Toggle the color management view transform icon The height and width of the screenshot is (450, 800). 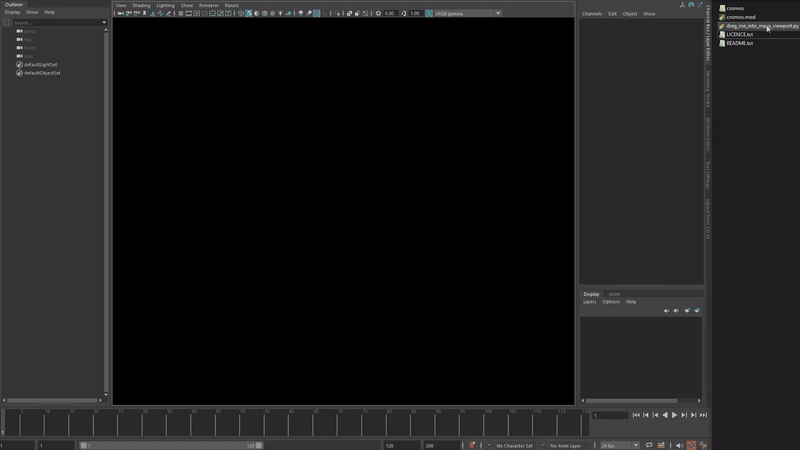[x=429, y=13]
